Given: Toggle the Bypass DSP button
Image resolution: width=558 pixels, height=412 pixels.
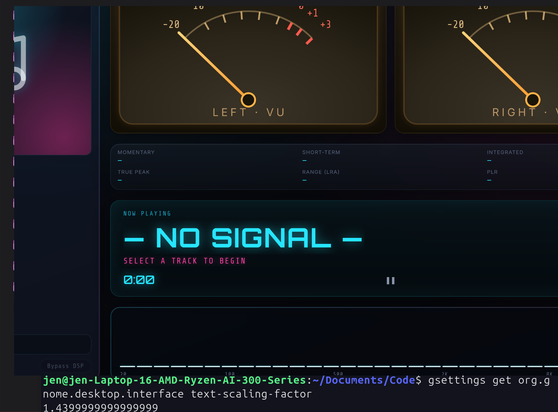Looking at the screenshot, I should coord(65,366).
